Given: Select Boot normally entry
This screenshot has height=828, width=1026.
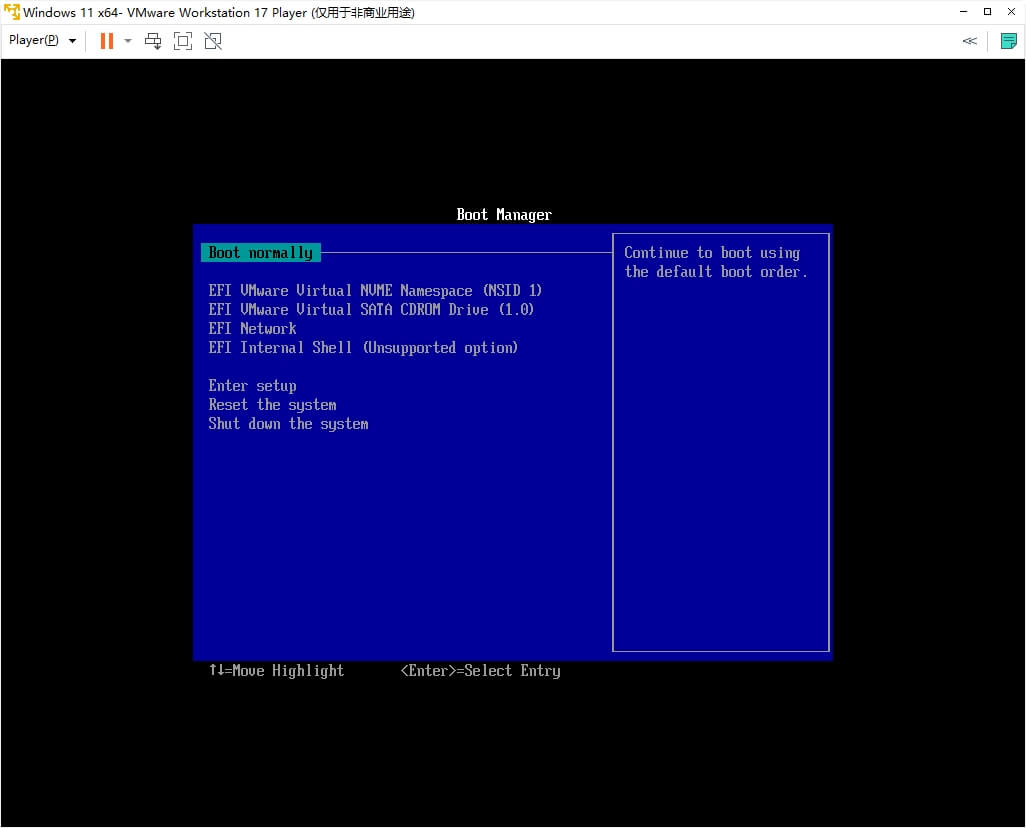Looking at the screenshot, I should pos(260,253).
